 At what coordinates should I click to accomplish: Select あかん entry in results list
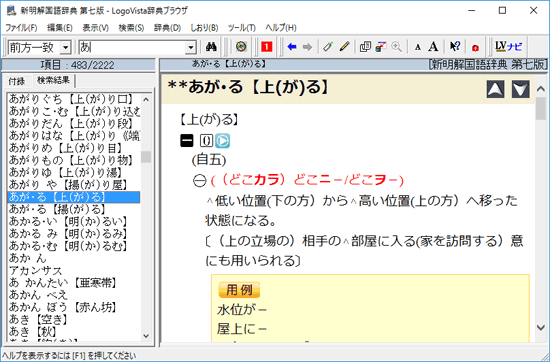coord(74,259)
